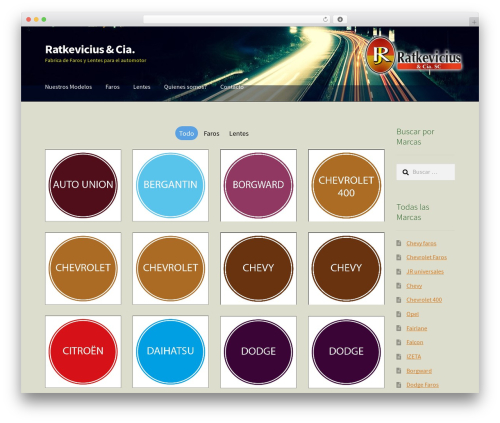
Task: Open the Chevy faros sidebar link
Action: coord(421,243)
